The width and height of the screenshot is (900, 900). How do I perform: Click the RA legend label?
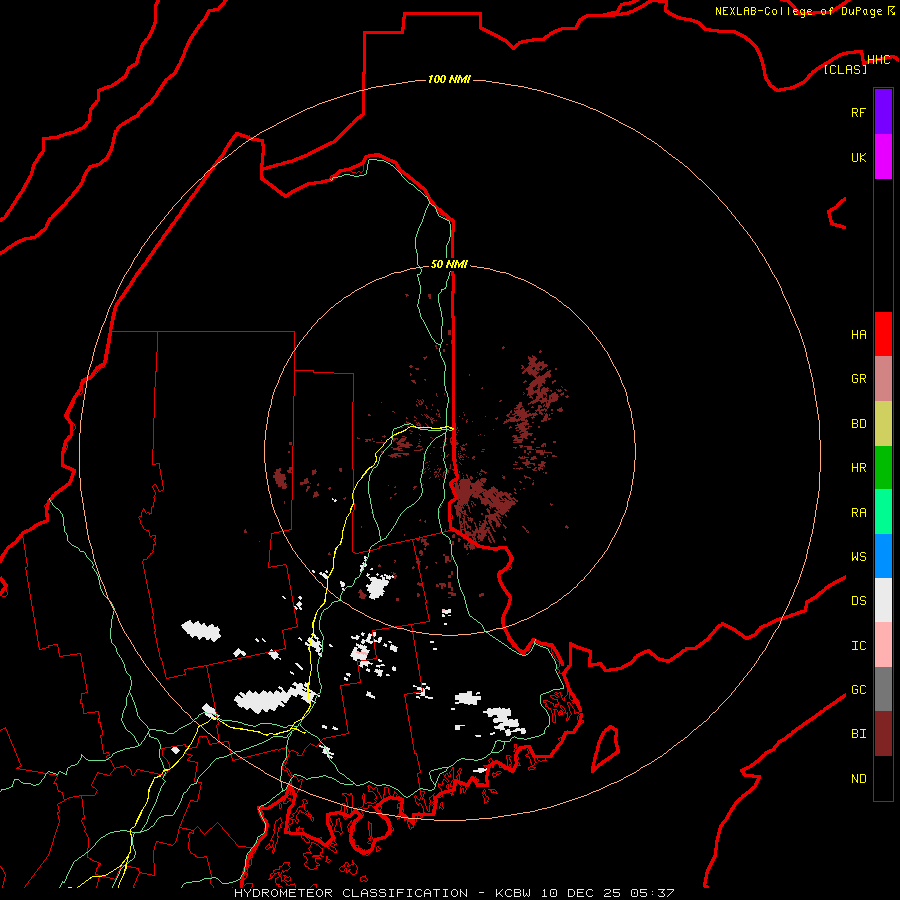point(858,513)
